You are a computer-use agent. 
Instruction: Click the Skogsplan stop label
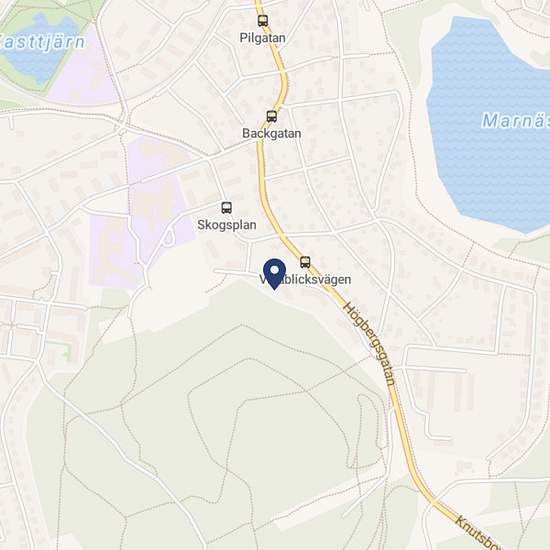tap(227, 225)
